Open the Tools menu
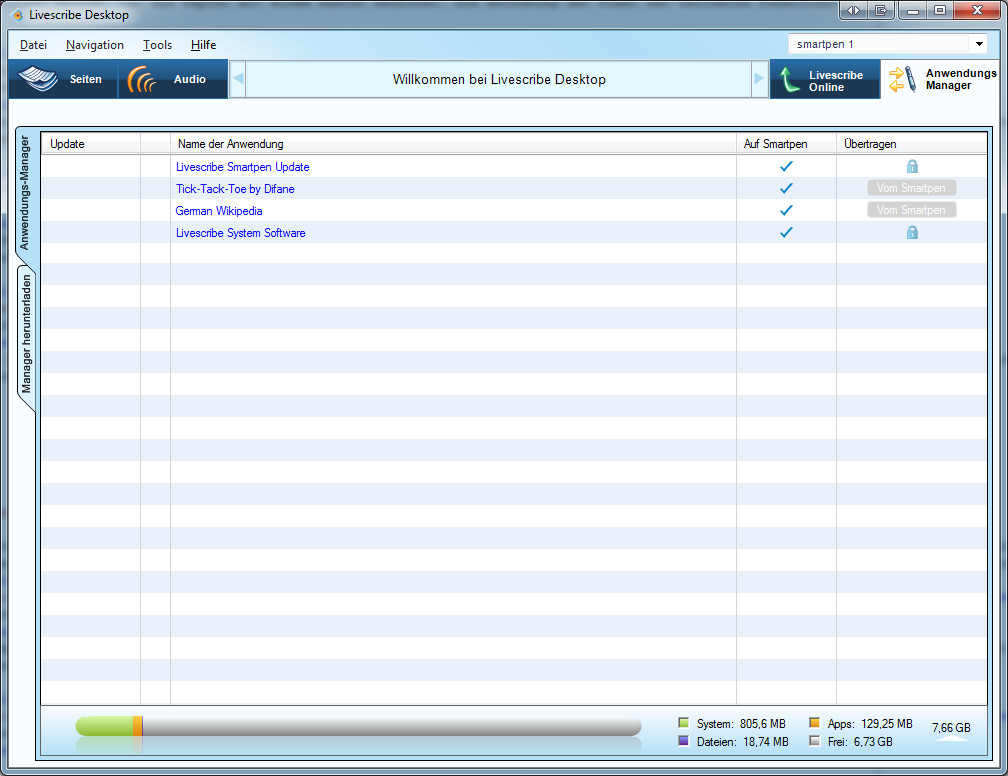Image resolution: width=1008 pixels, height=776 pixels. [158, 45]
